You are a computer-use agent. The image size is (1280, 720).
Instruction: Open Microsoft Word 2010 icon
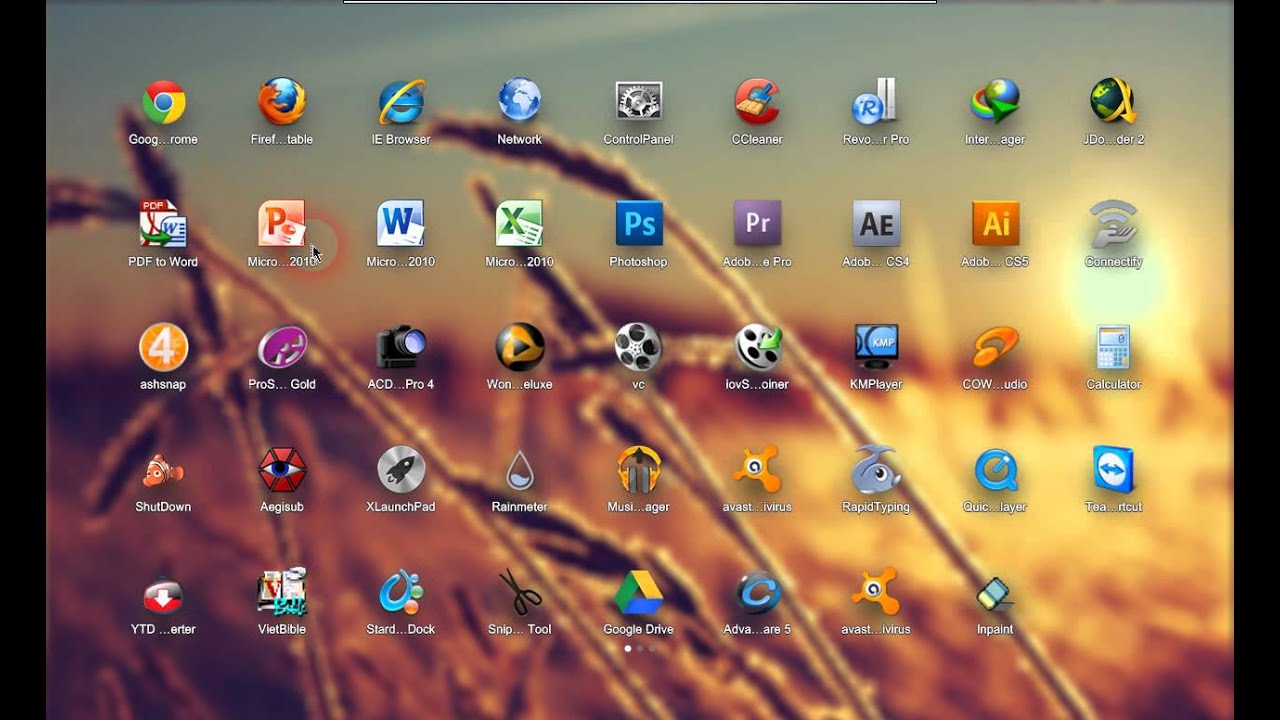[401, 224]
